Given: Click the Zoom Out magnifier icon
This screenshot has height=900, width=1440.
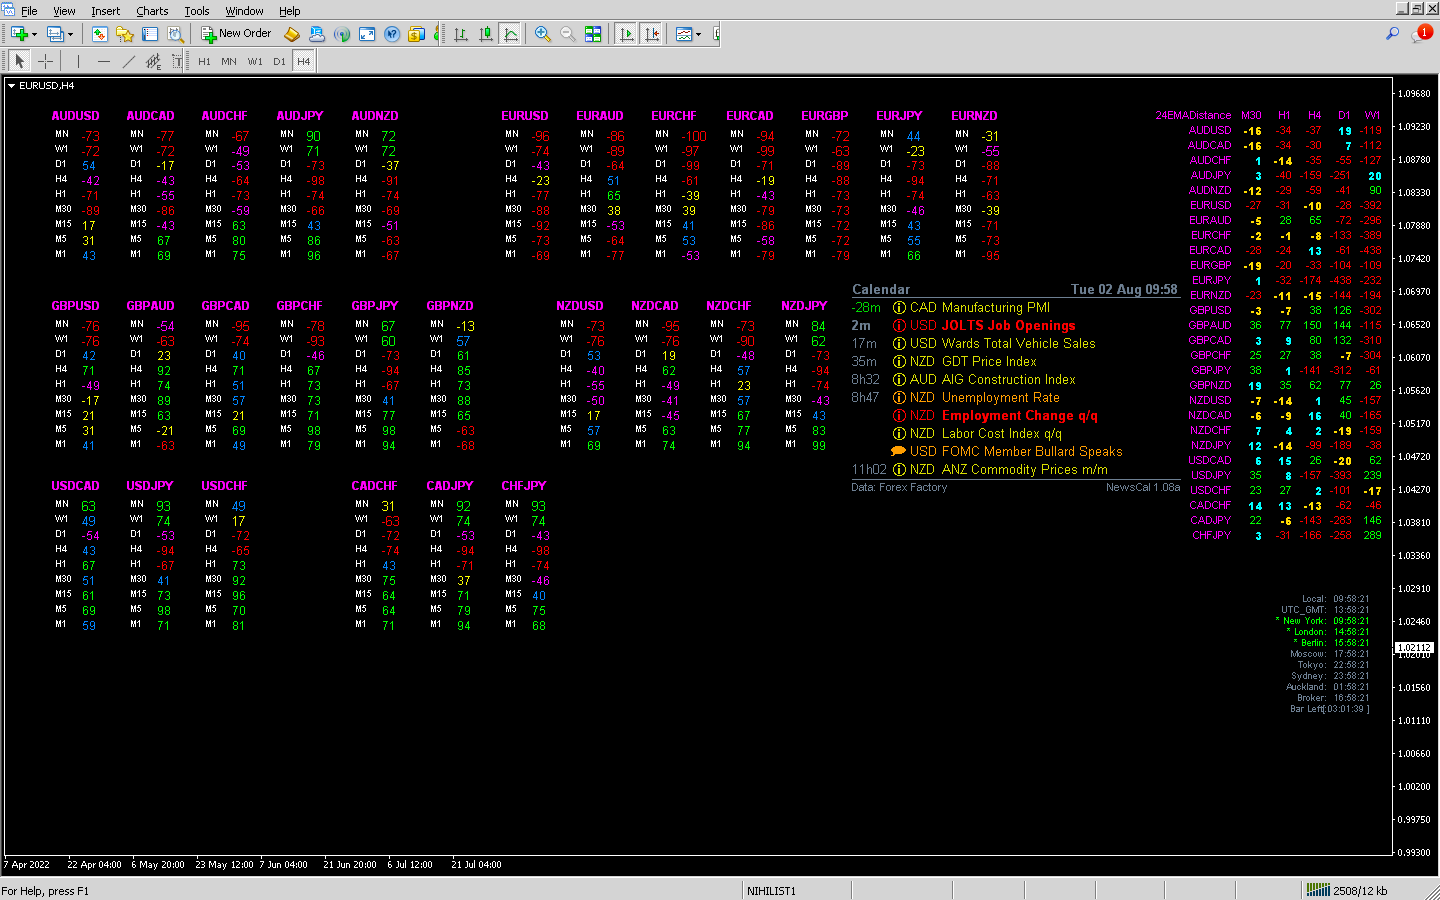Looking at the screenshot, I should 567,34.
